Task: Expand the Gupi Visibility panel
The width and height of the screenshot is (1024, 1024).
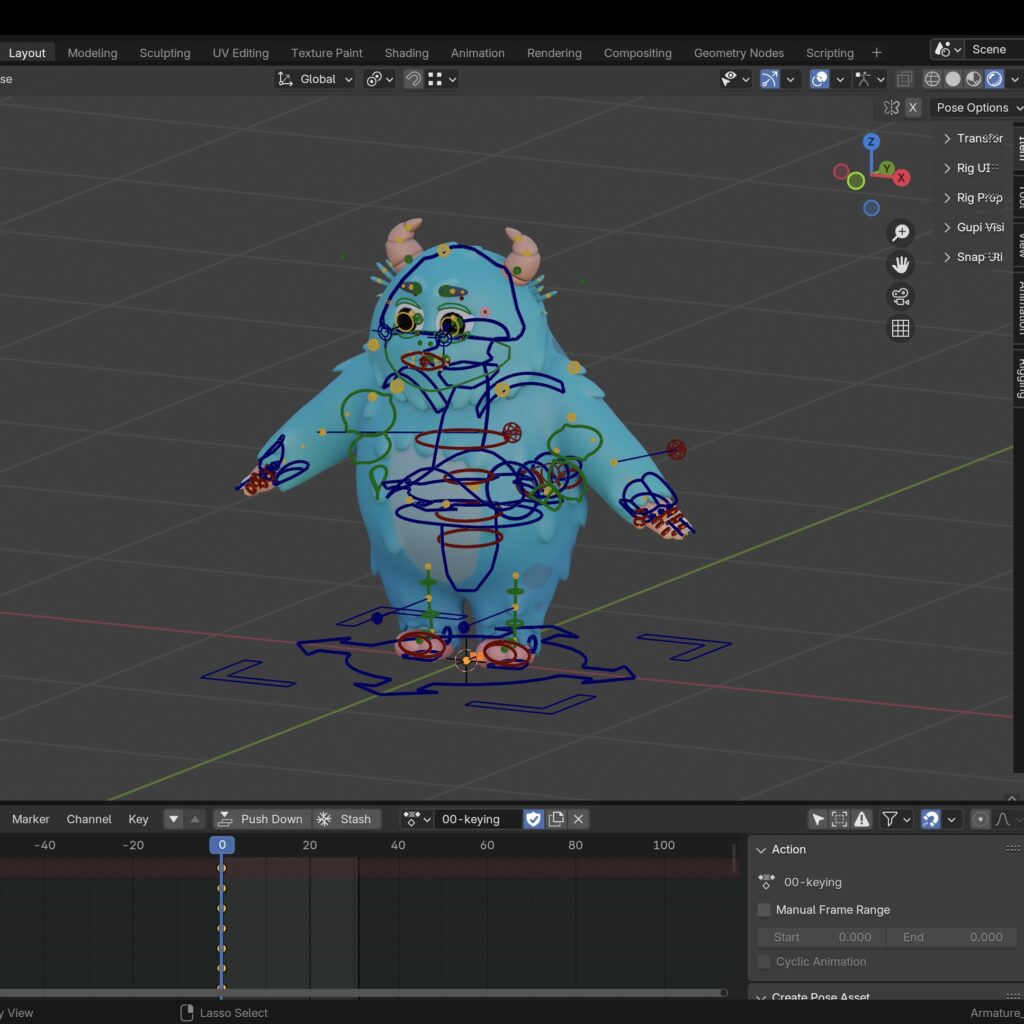Action: pyautogui.click(x=973, y=227)
